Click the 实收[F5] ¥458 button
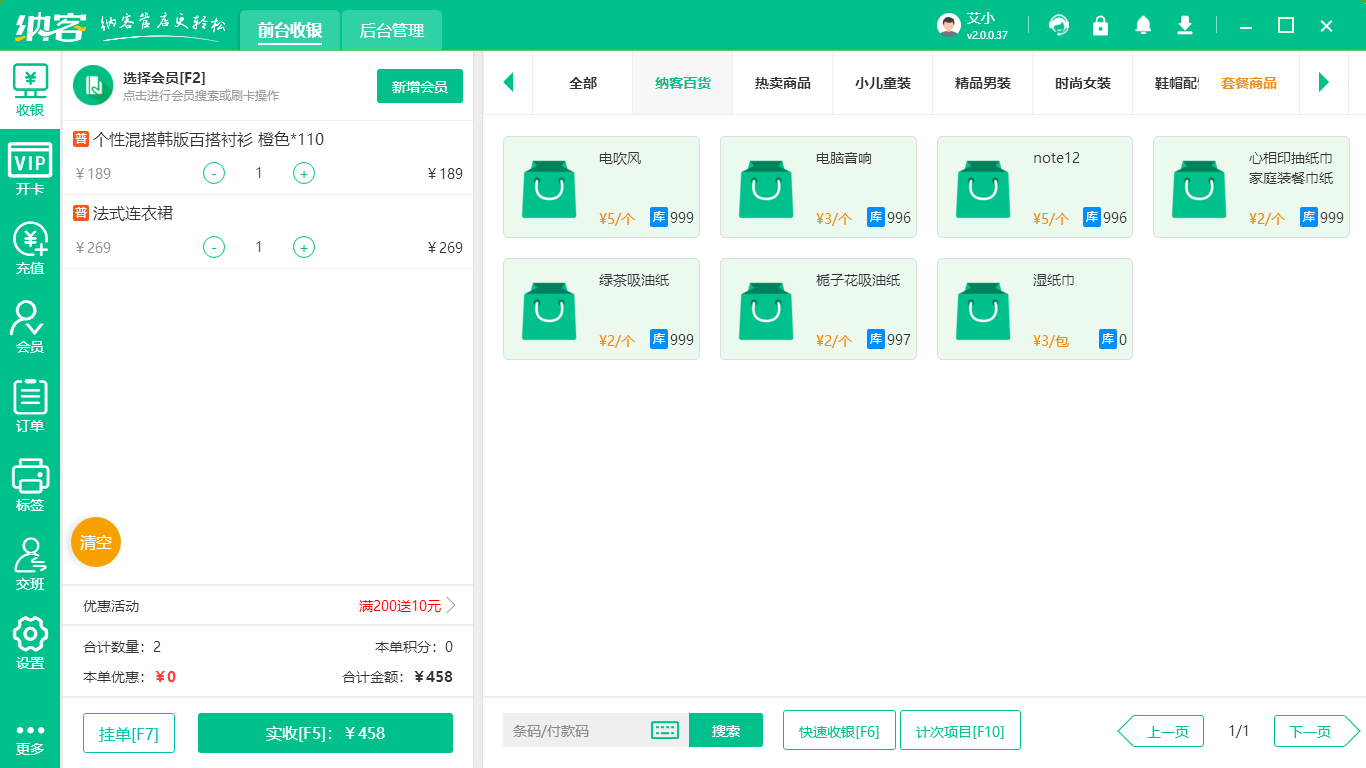The image size is (1366, 768). click(x=325, y=733)
